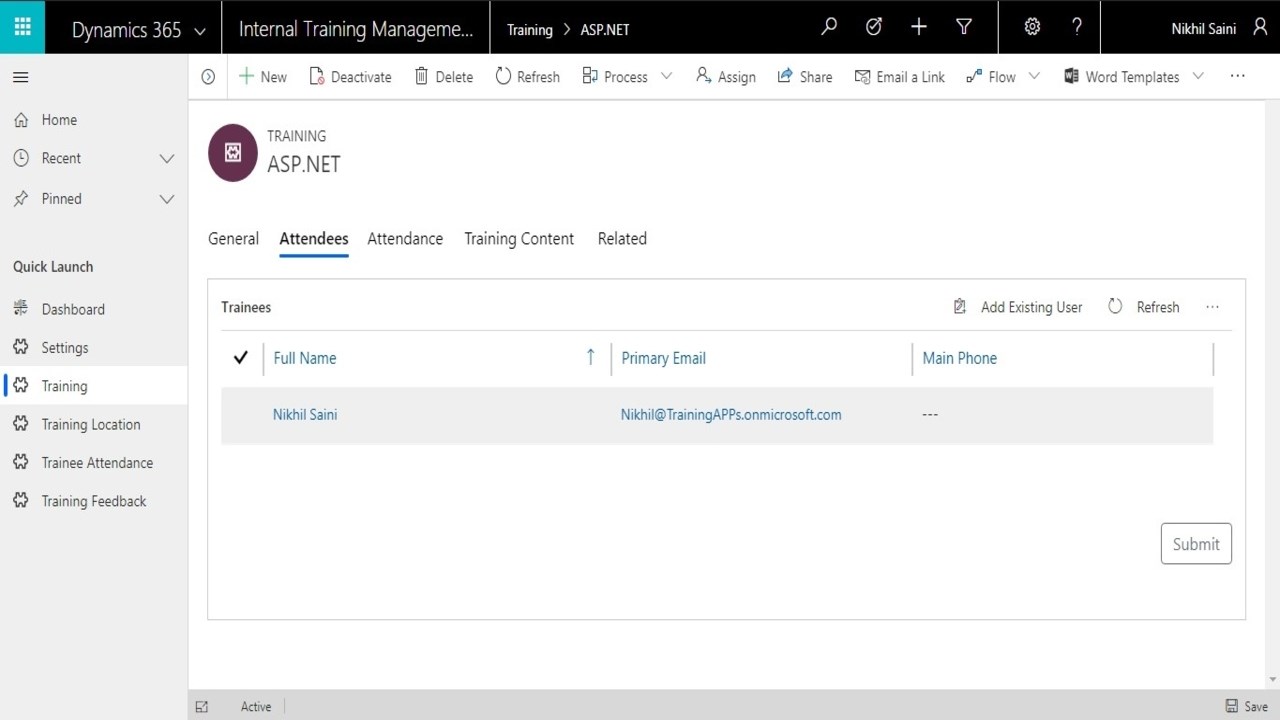This screenshot has height=720, width=1280.
Task: Open Settings in Quick Launch
Action: (x=94, y=348)
